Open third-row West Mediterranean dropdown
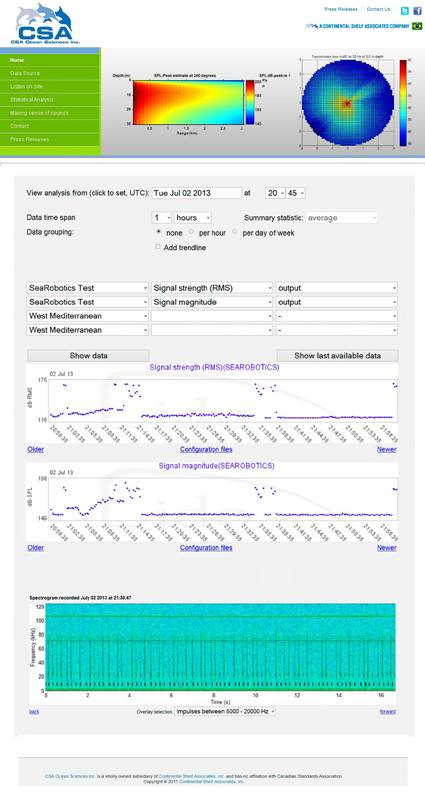The width and height of the screenshot is (425, 794). pos(87,316)
